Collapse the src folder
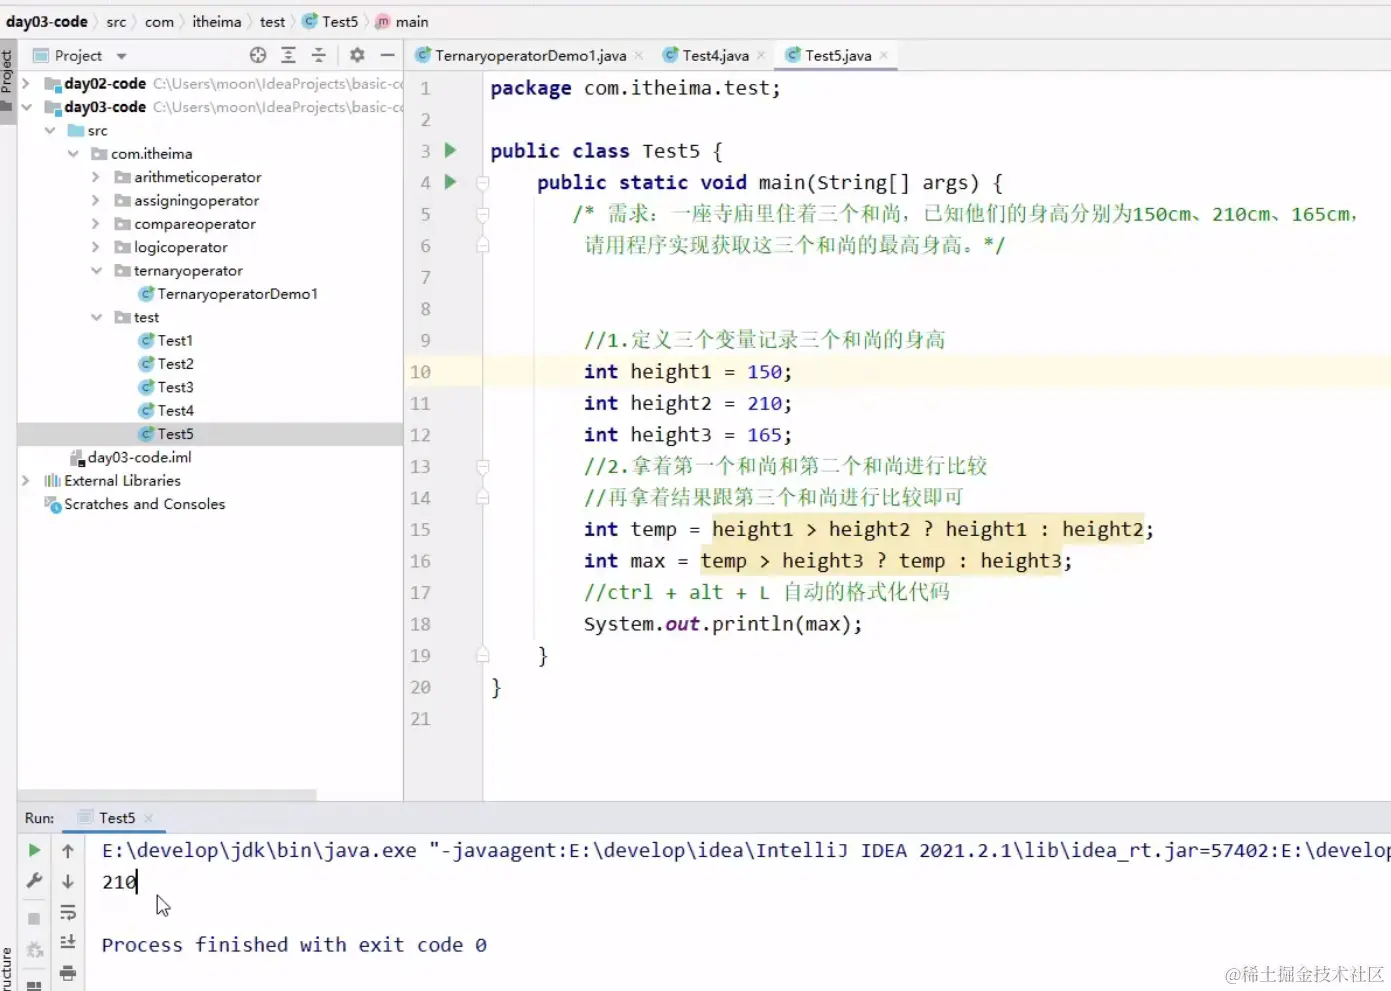 [x=49, y=131]
